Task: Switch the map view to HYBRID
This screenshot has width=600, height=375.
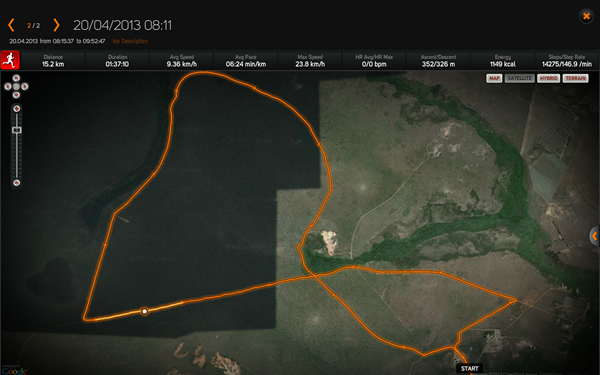Action: pyautogui.click(x=548, y=78)
